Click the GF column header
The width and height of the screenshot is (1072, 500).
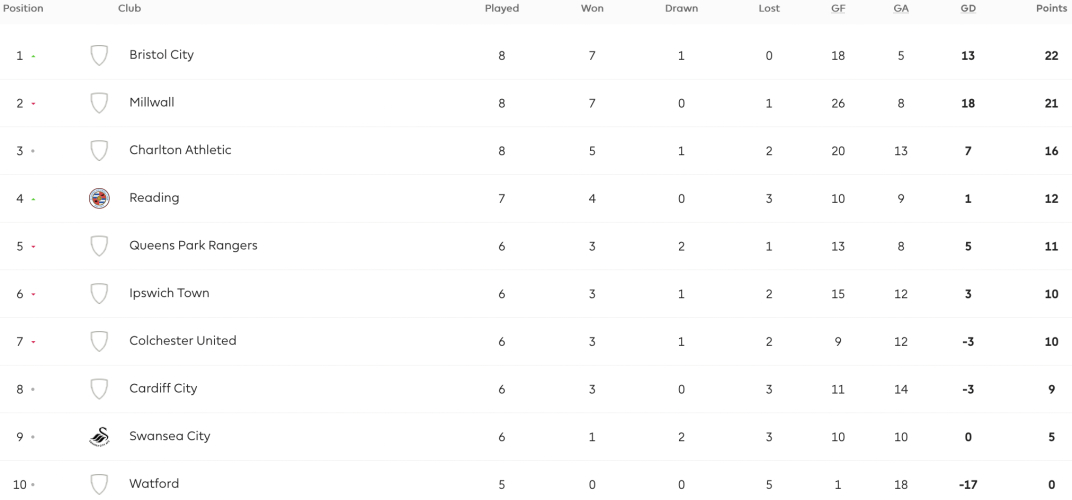pos(838,8)
